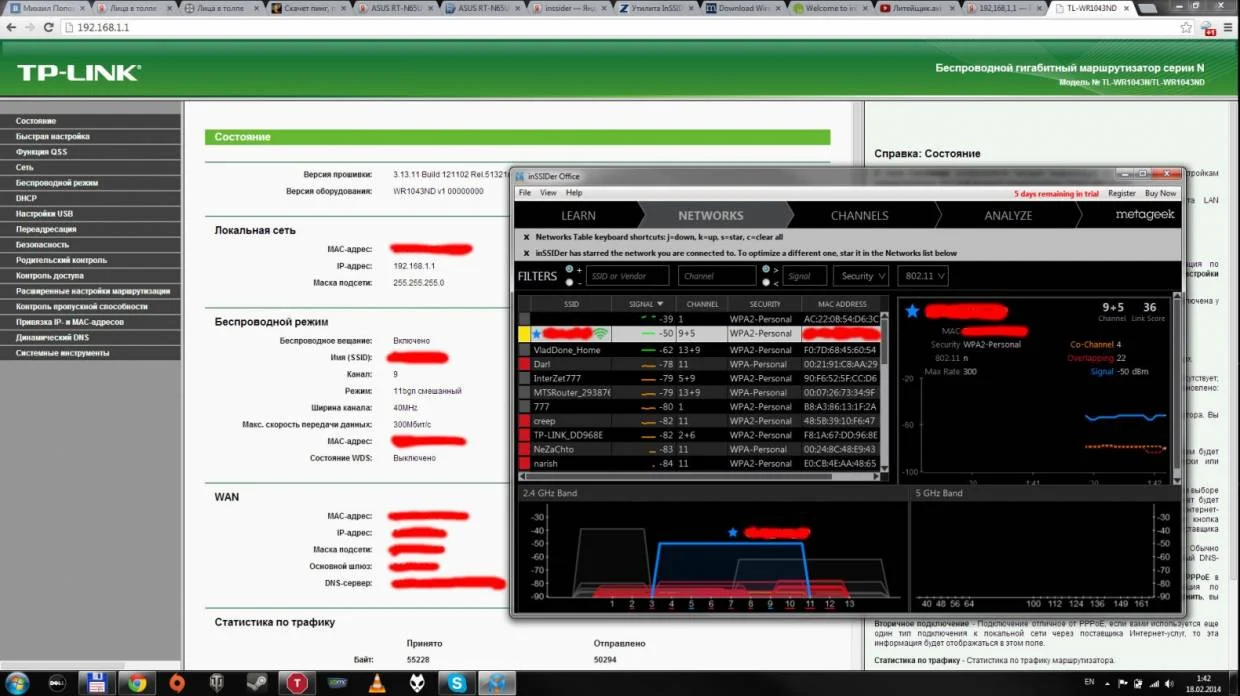Viewport: 1240px width, 696px height.
Task: Click the yellow color swatch of the starred network
Action: point(524,333)
